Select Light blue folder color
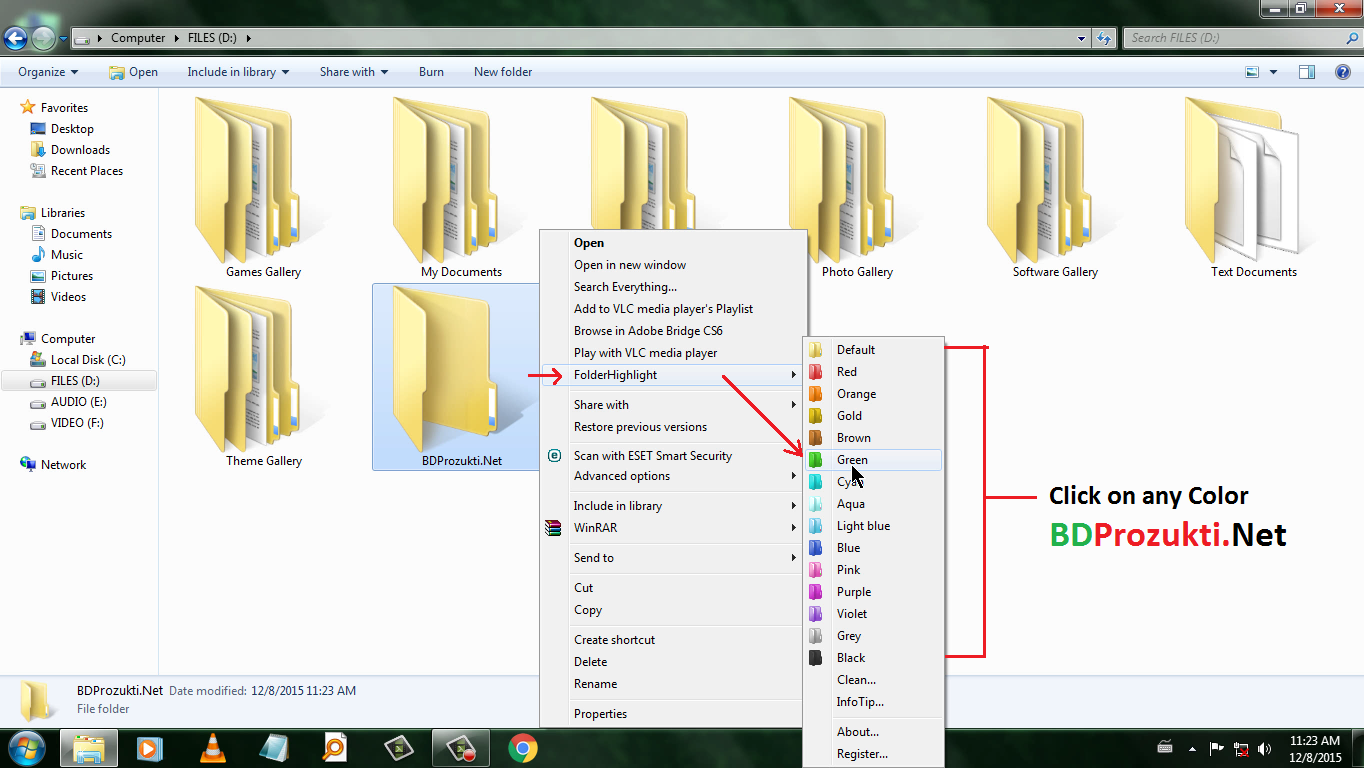1364x768 pixels. [x=873, y=526]
